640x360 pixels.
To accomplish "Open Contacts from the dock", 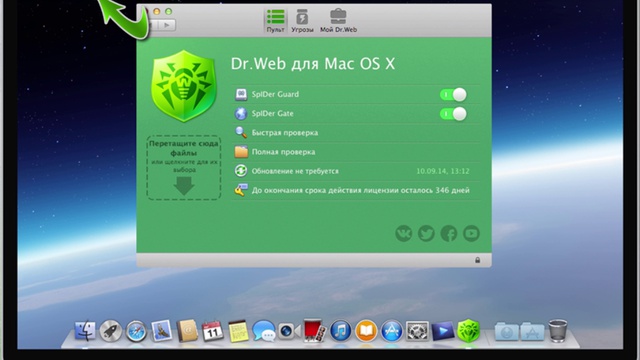I will tap(187, 331).
